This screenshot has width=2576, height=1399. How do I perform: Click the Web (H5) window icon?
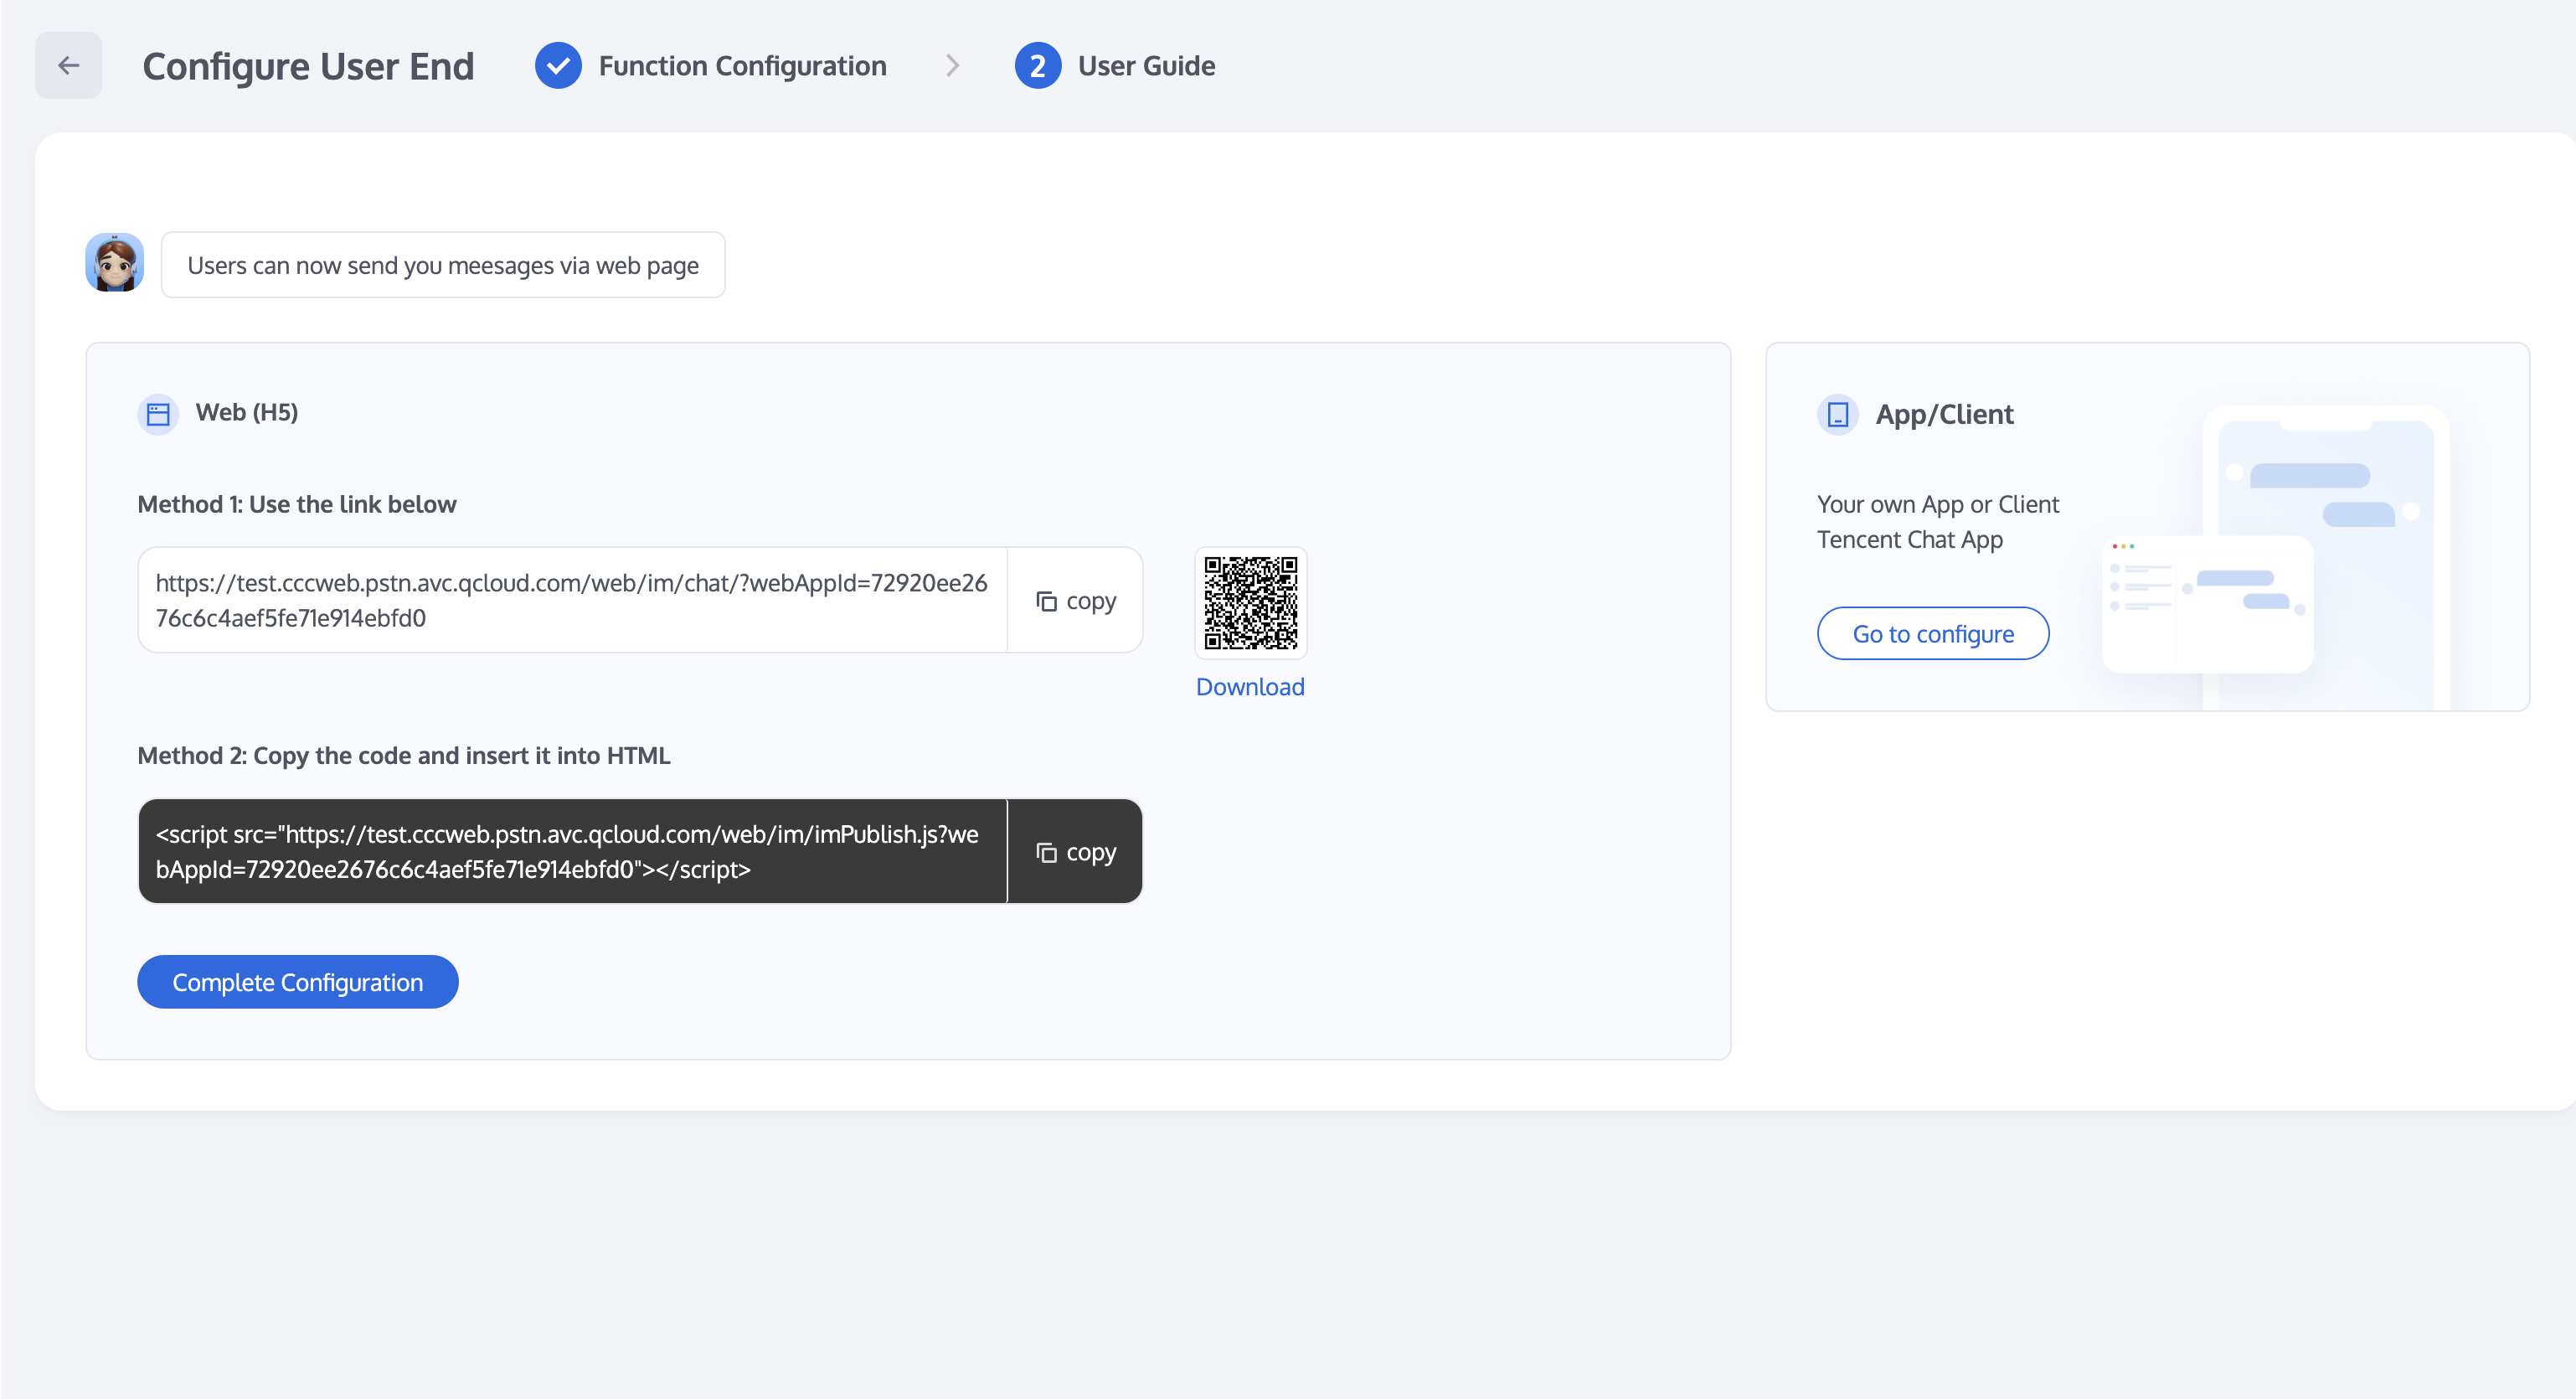[x=158, y=413]
